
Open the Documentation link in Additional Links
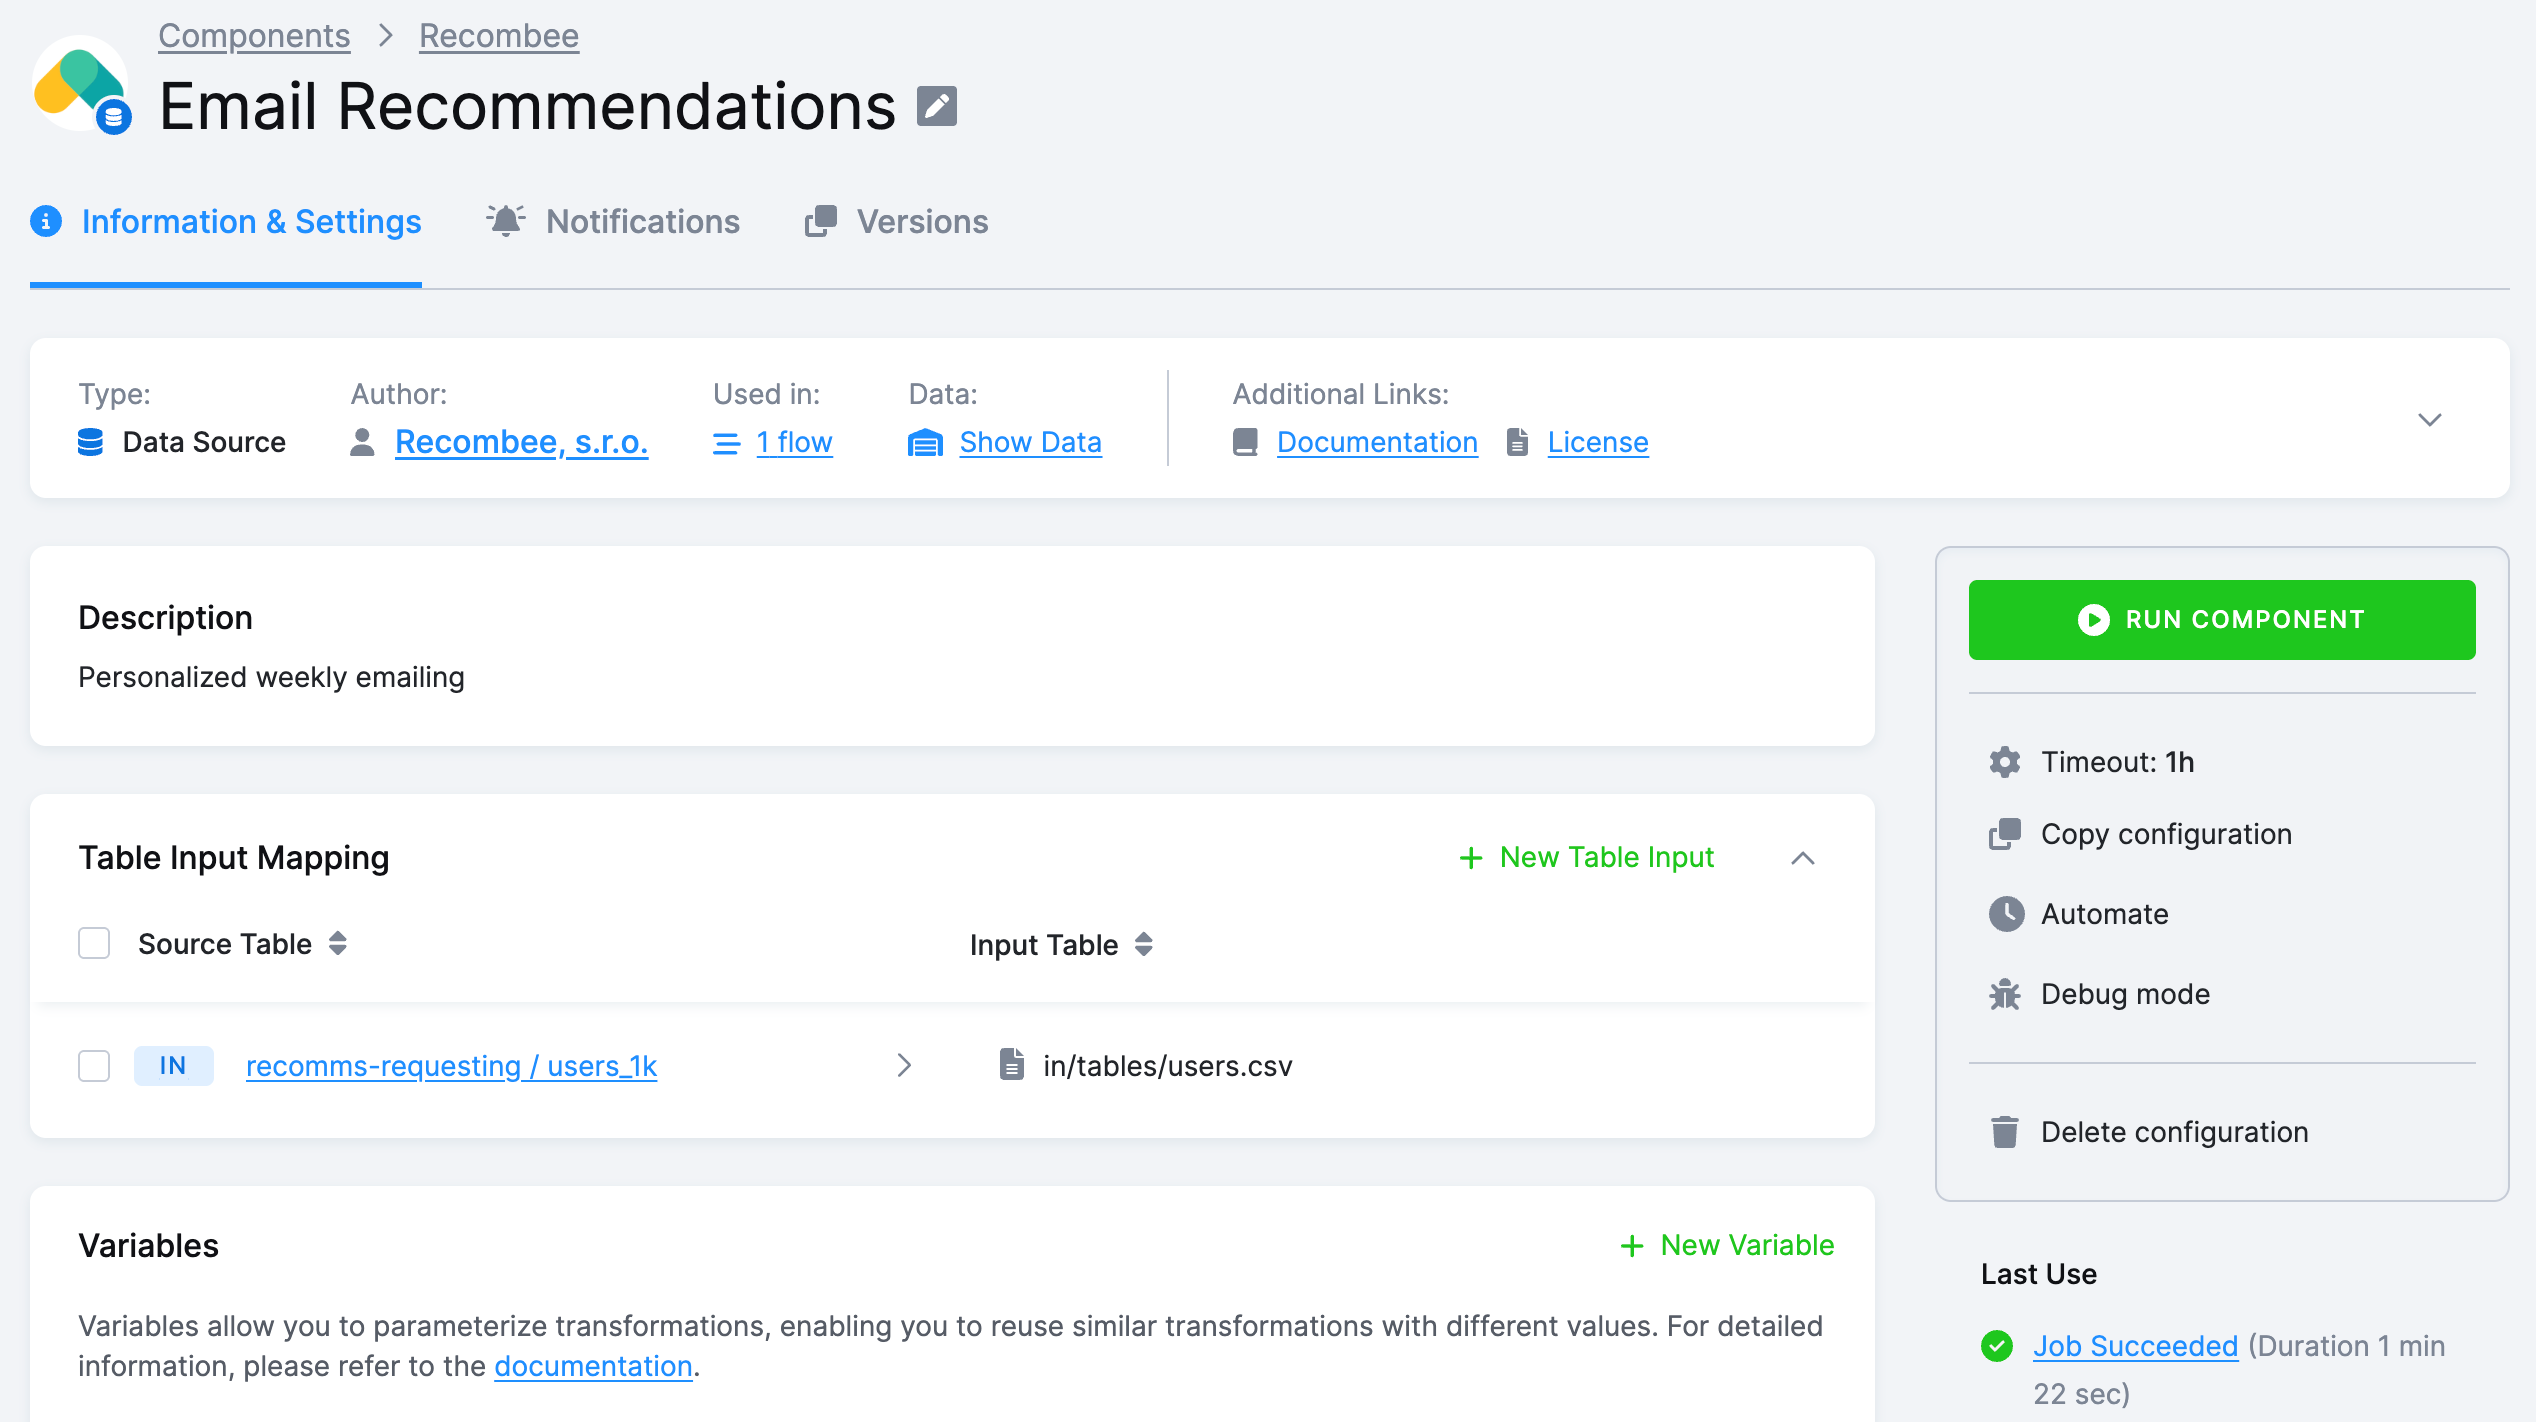click(1377, 442)
